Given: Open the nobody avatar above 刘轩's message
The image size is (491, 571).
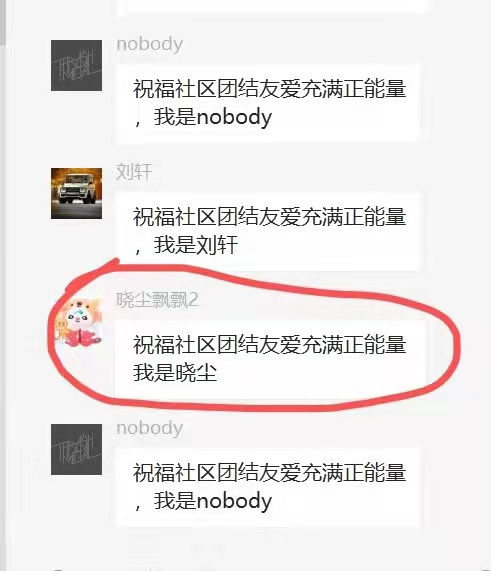Looking at the screenshot, I should point(76,66).
